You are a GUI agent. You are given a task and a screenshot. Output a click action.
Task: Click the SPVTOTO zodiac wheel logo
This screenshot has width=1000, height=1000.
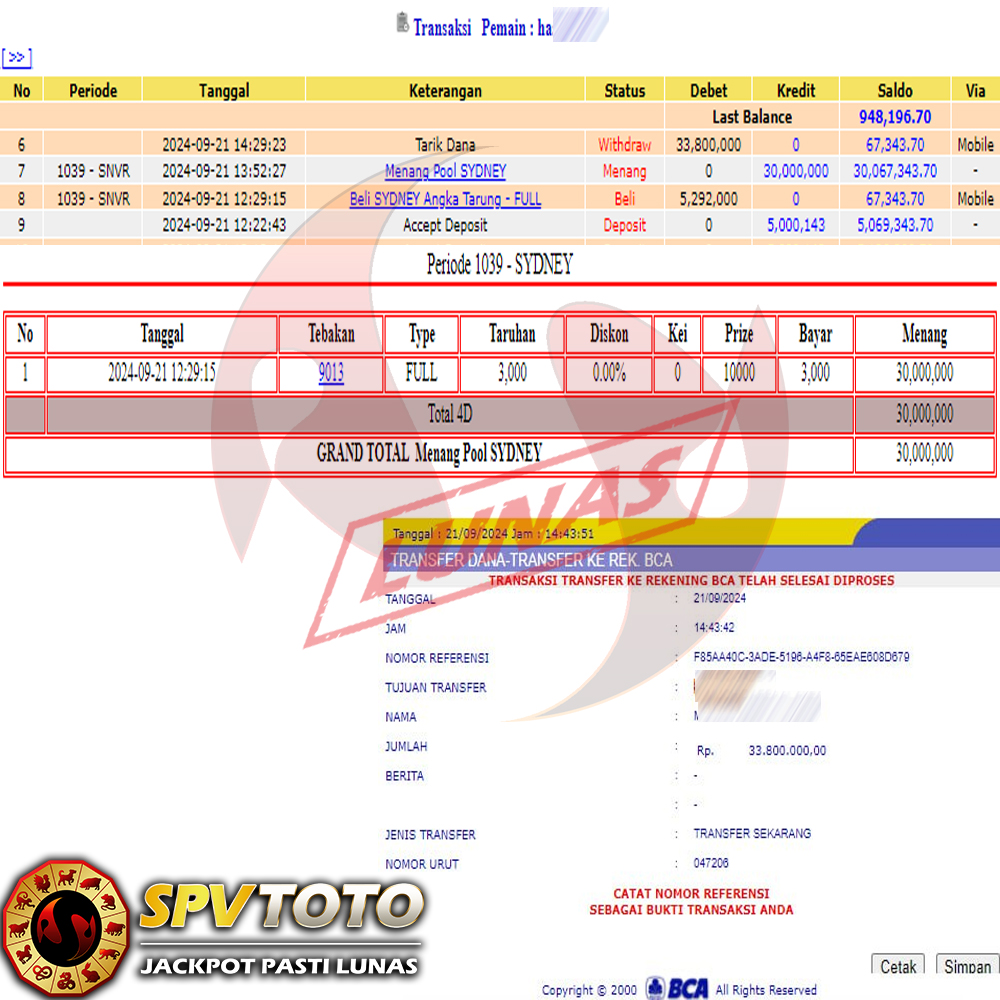pos(66,925)
